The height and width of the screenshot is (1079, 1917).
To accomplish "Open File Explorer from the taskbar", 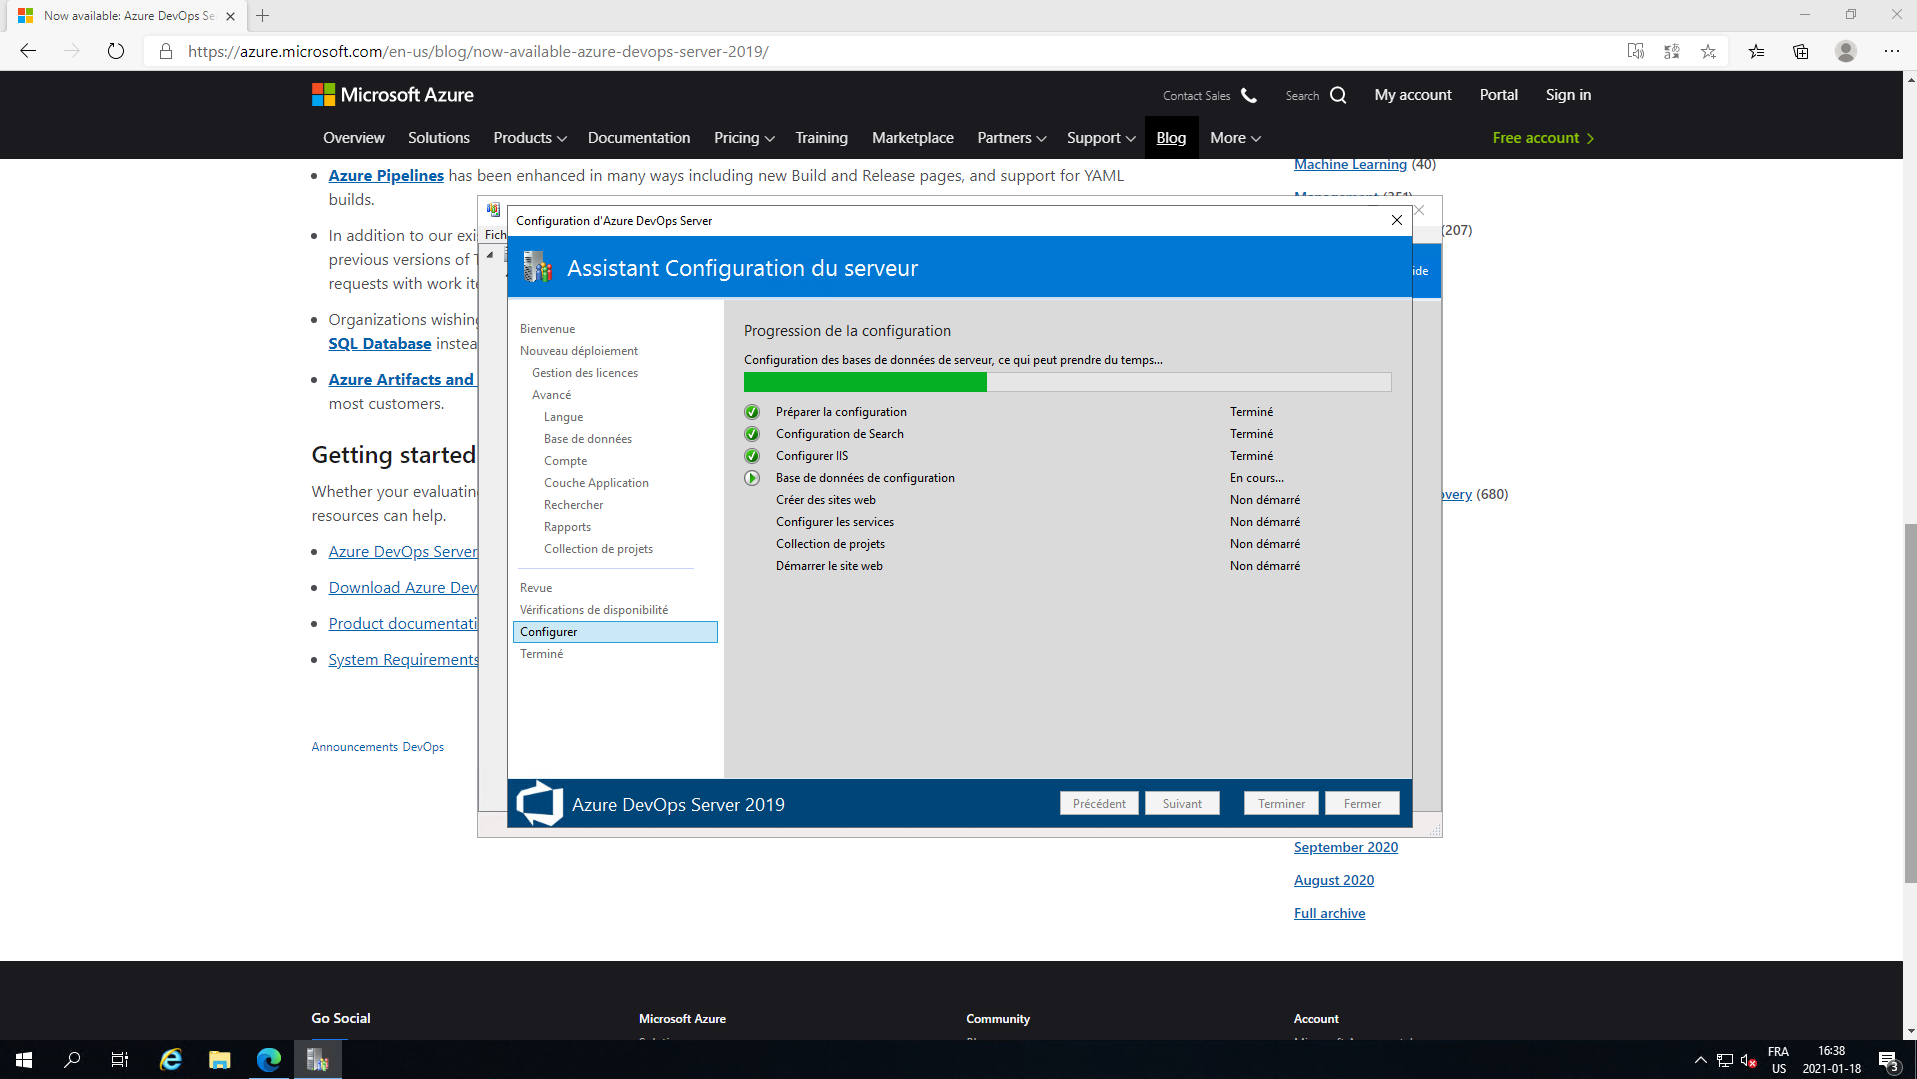I will pos(220,1060).
